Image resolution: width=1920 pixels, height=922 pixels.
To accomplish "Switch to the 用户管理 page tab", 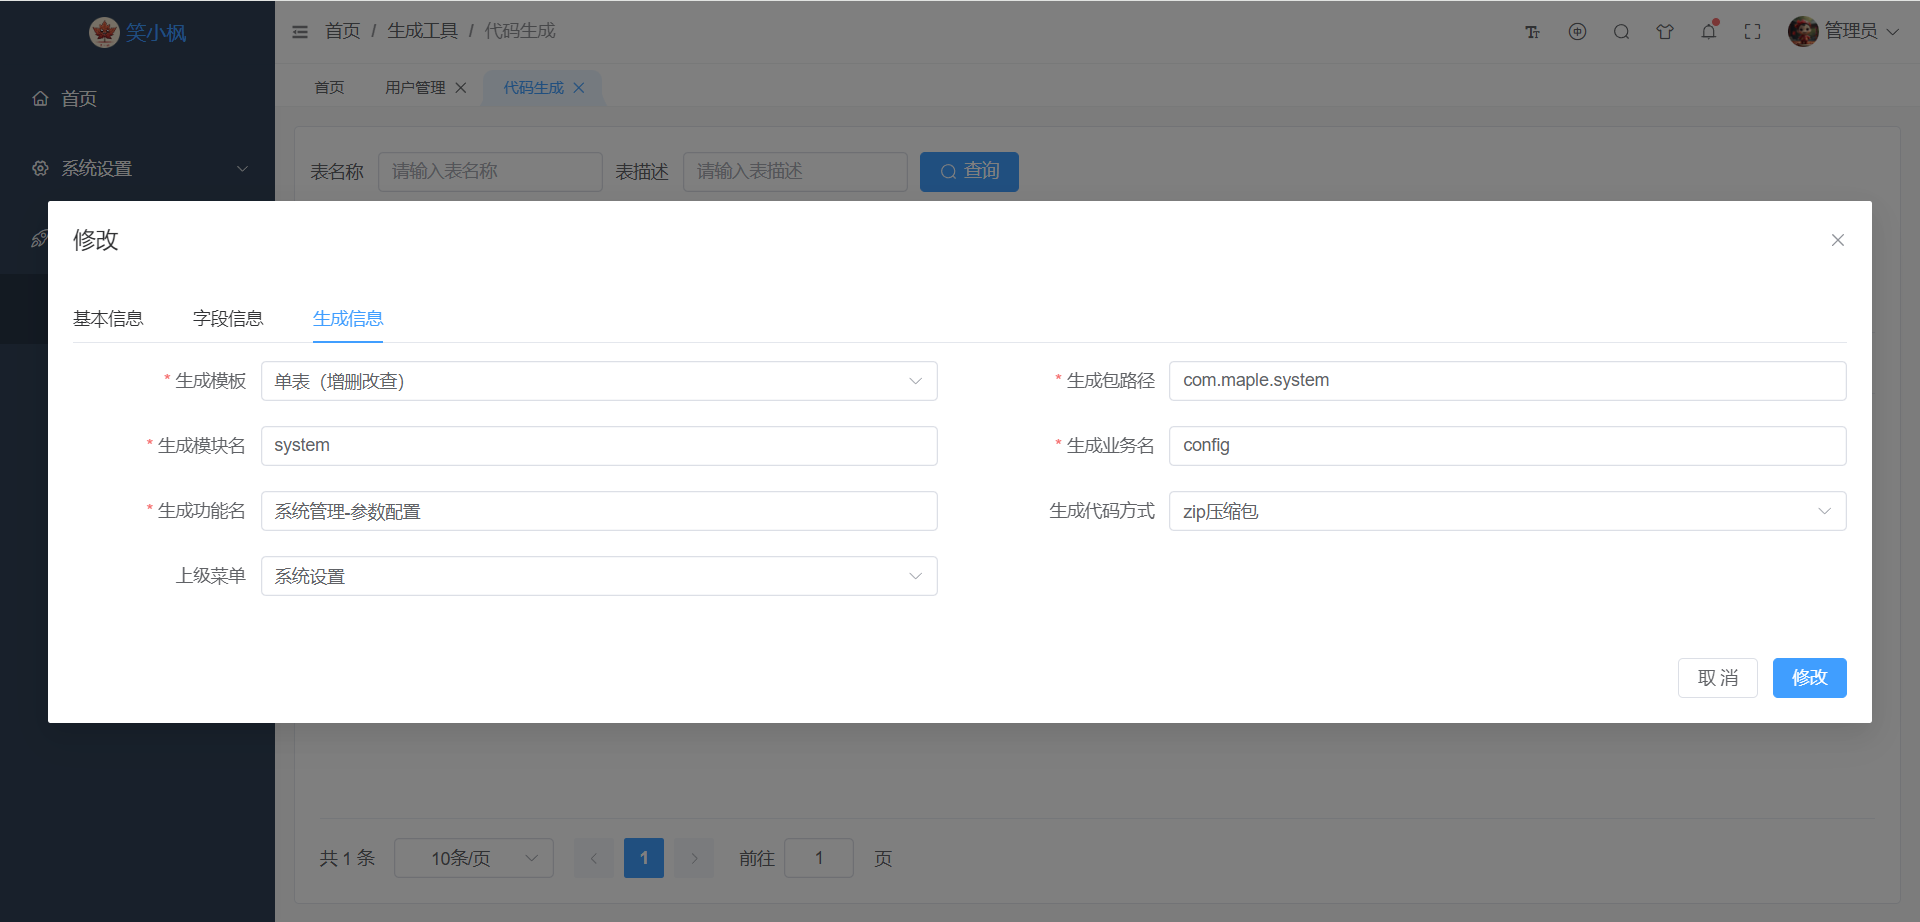I will pos(415,88).
